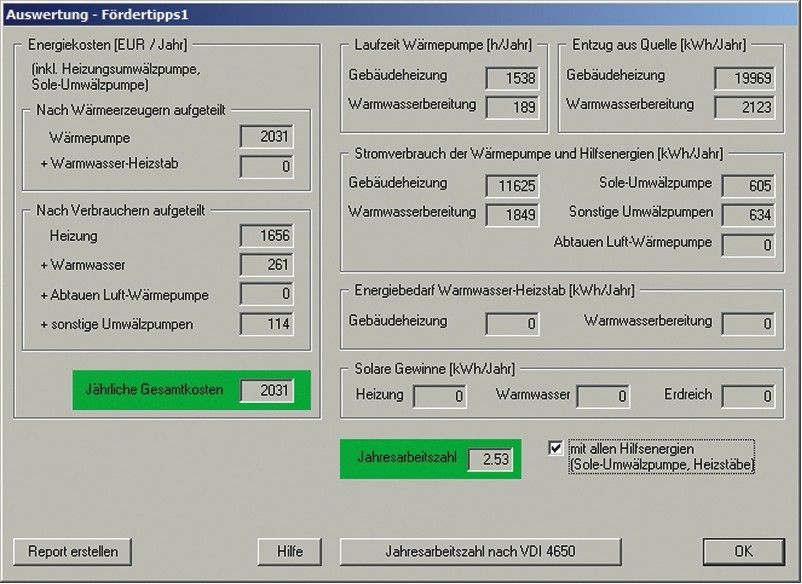This screenshot has width=802, height=584.
Task: Click the Report erstellen button
Action: point(72,551)
